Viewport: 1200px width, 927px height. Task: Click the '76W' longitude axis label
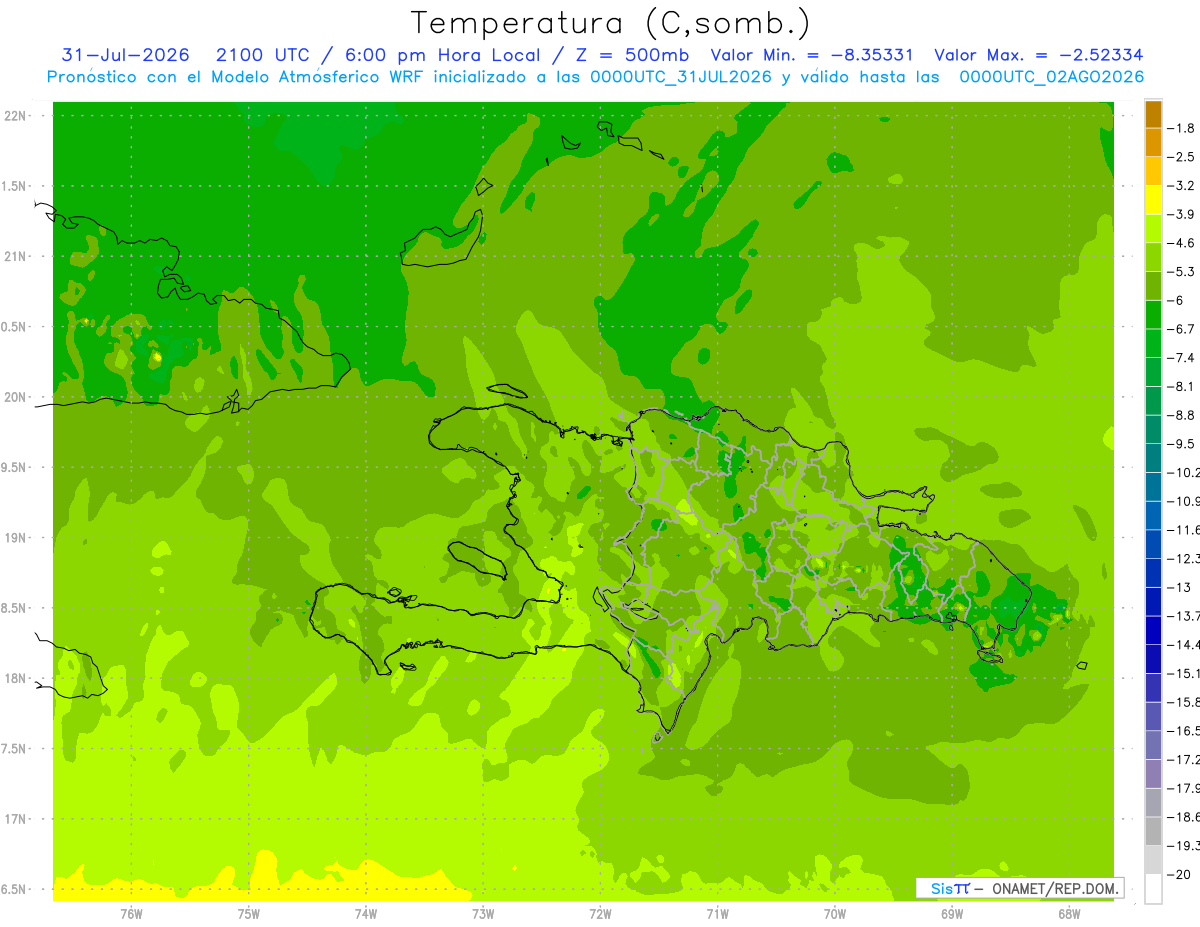coord(131,913)
